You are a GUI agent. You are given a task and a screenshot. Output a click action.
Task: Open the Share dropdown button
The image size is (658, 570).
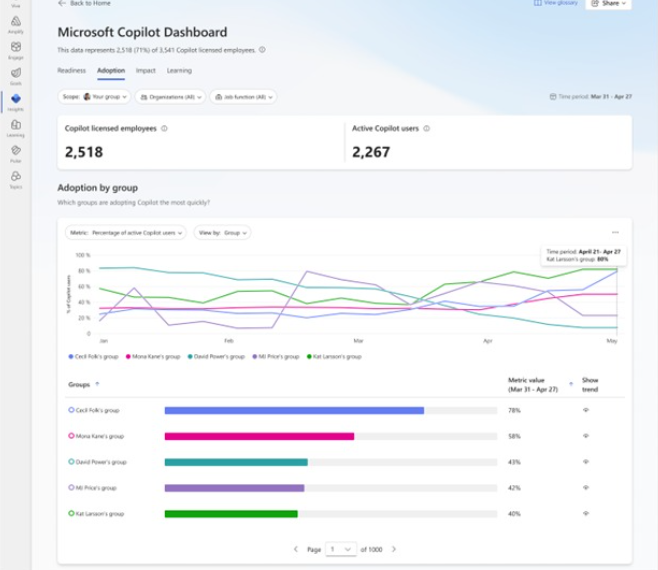608,4
